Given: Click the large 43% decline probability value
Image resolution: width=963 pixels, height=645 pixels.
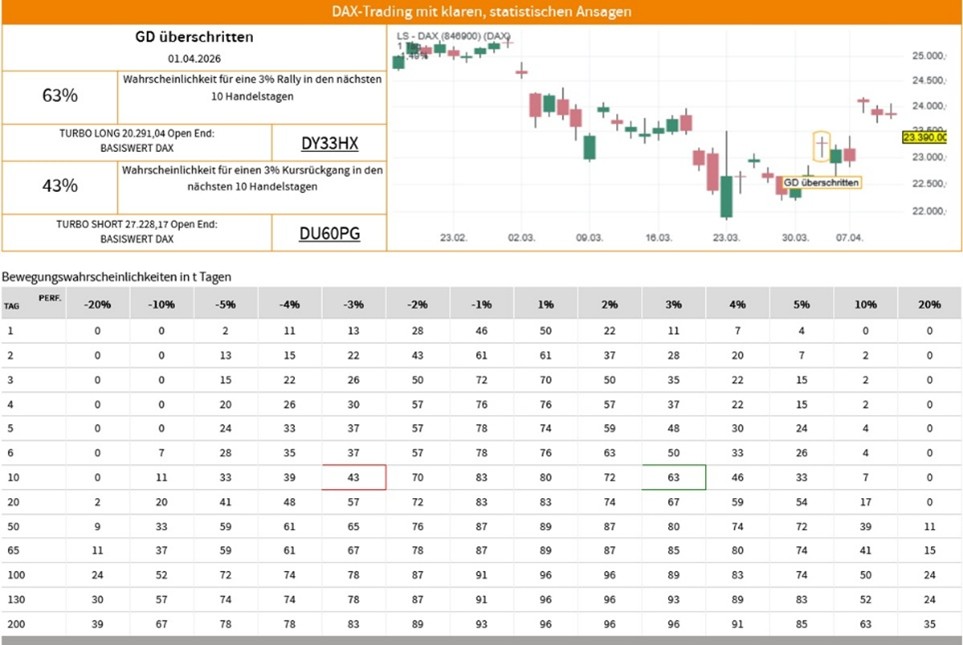Looking at the screenshot, I should pyautogui.click(x=60, y=186).
